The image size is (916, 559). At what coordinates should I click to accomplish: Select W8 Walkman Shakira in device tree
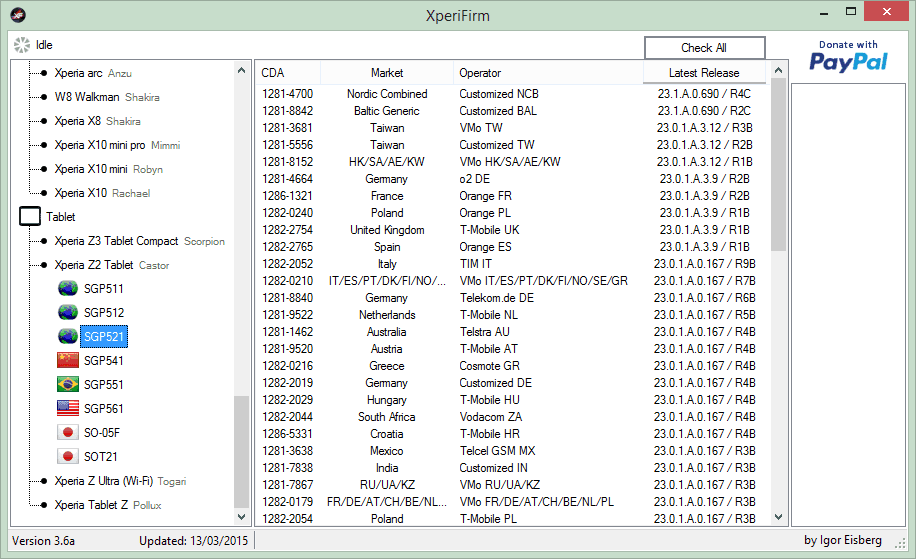[x=107, y=97]
